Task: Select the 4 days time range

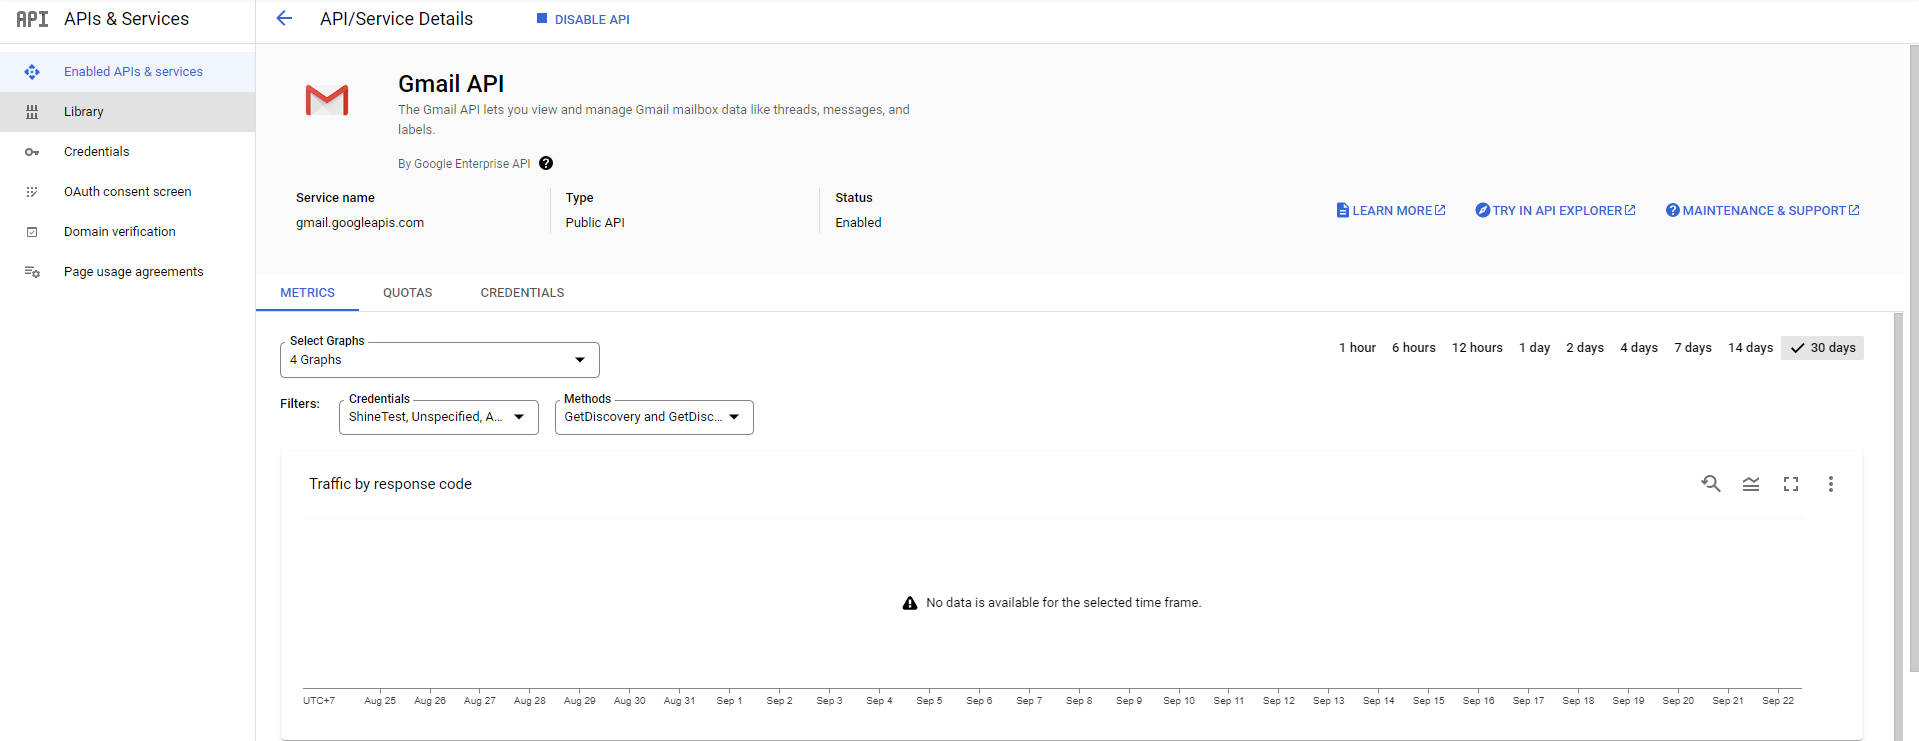Action: coord(1638,348)
